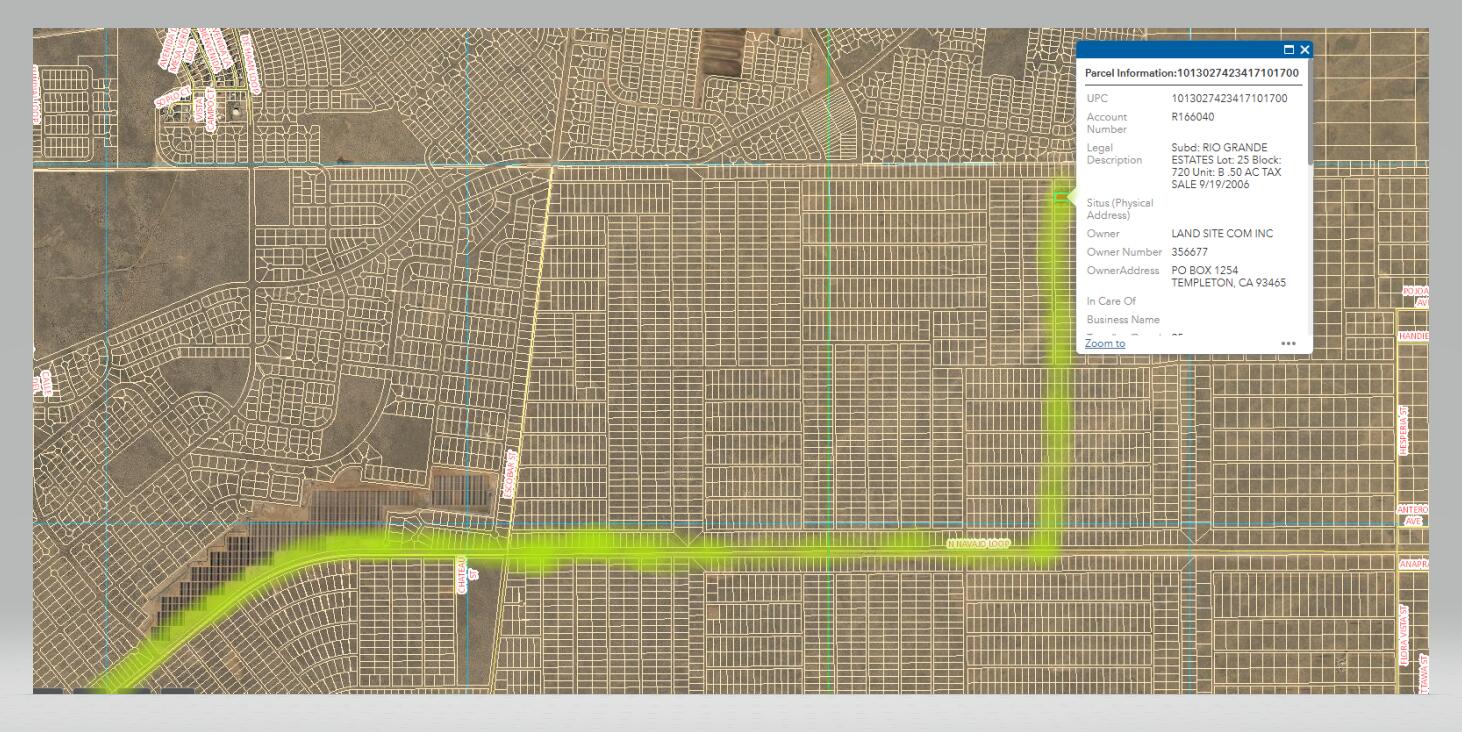Click the UPC value 1013027423417101700
Viewport: 1462px width, 732px height.
click(x=1229, y=98)
